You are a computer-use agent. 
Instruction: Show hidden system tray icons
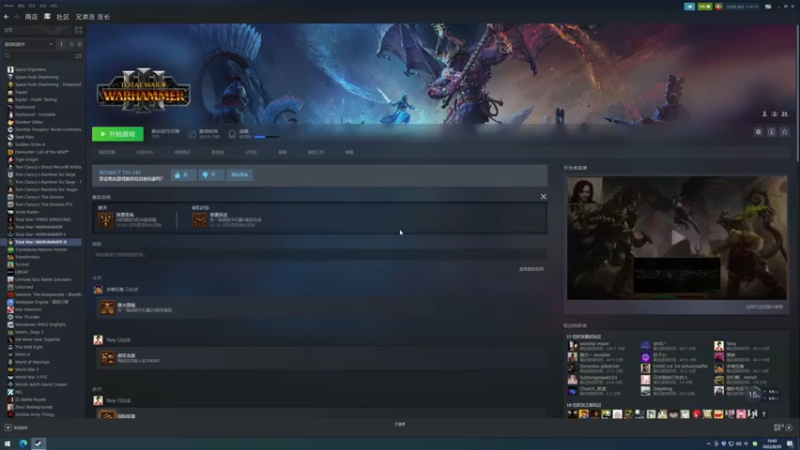(708, 444)
